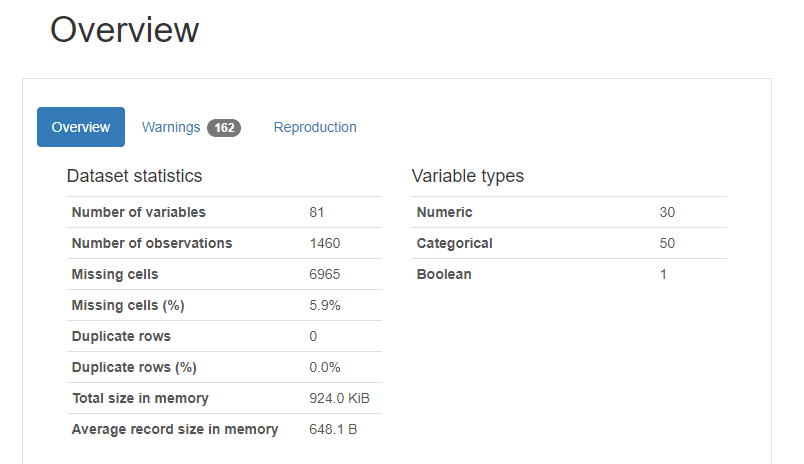Screen dimensions: 804x464
Task: Click the 162 warnings count badge
Action: (x=224, y=128)
